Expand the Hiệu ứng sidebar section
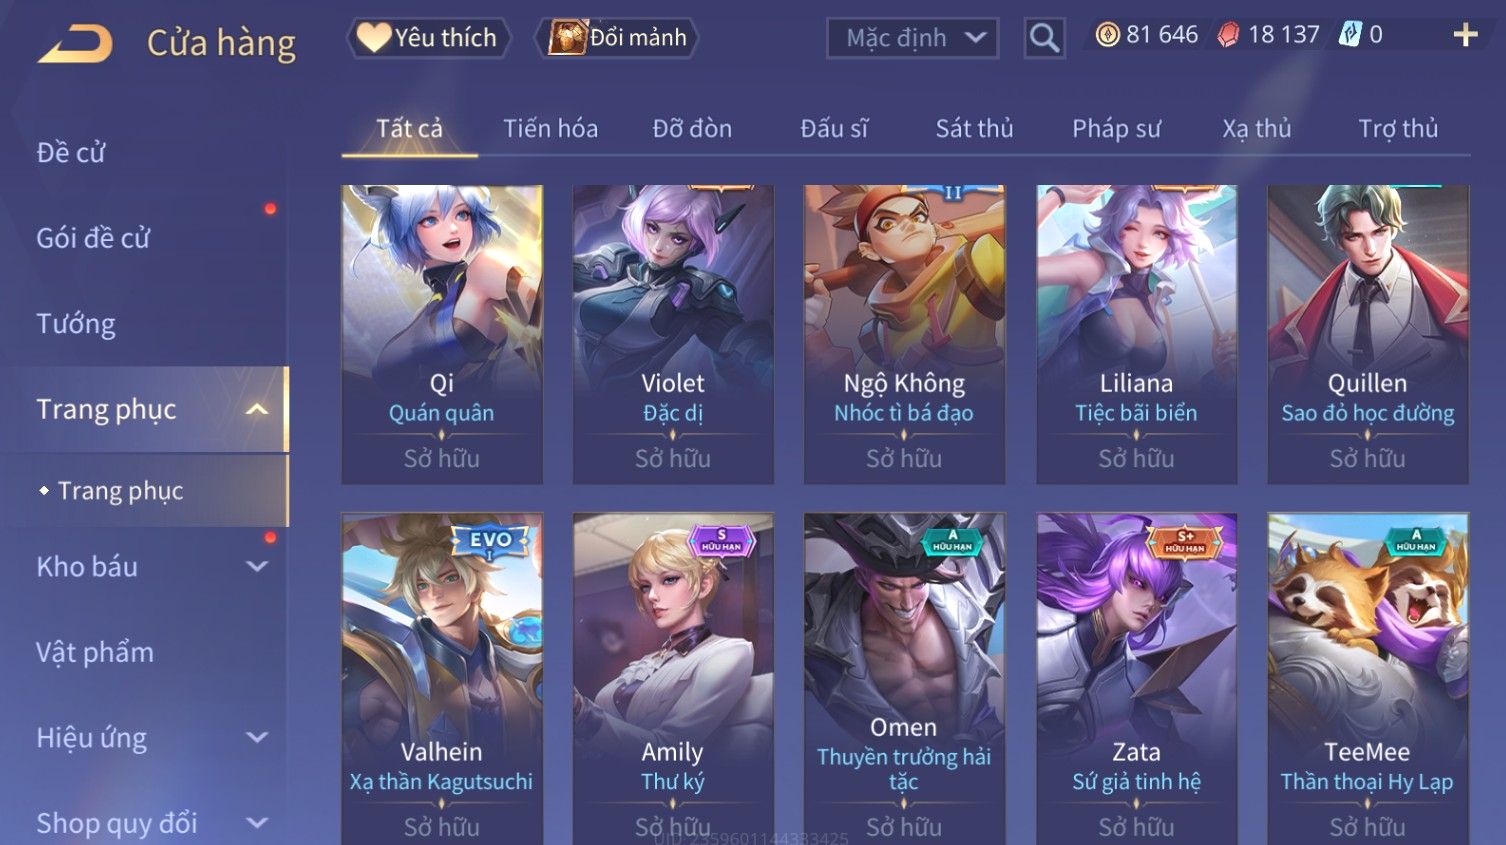This screenshot has width=1506, height=845. click(257, 737)
